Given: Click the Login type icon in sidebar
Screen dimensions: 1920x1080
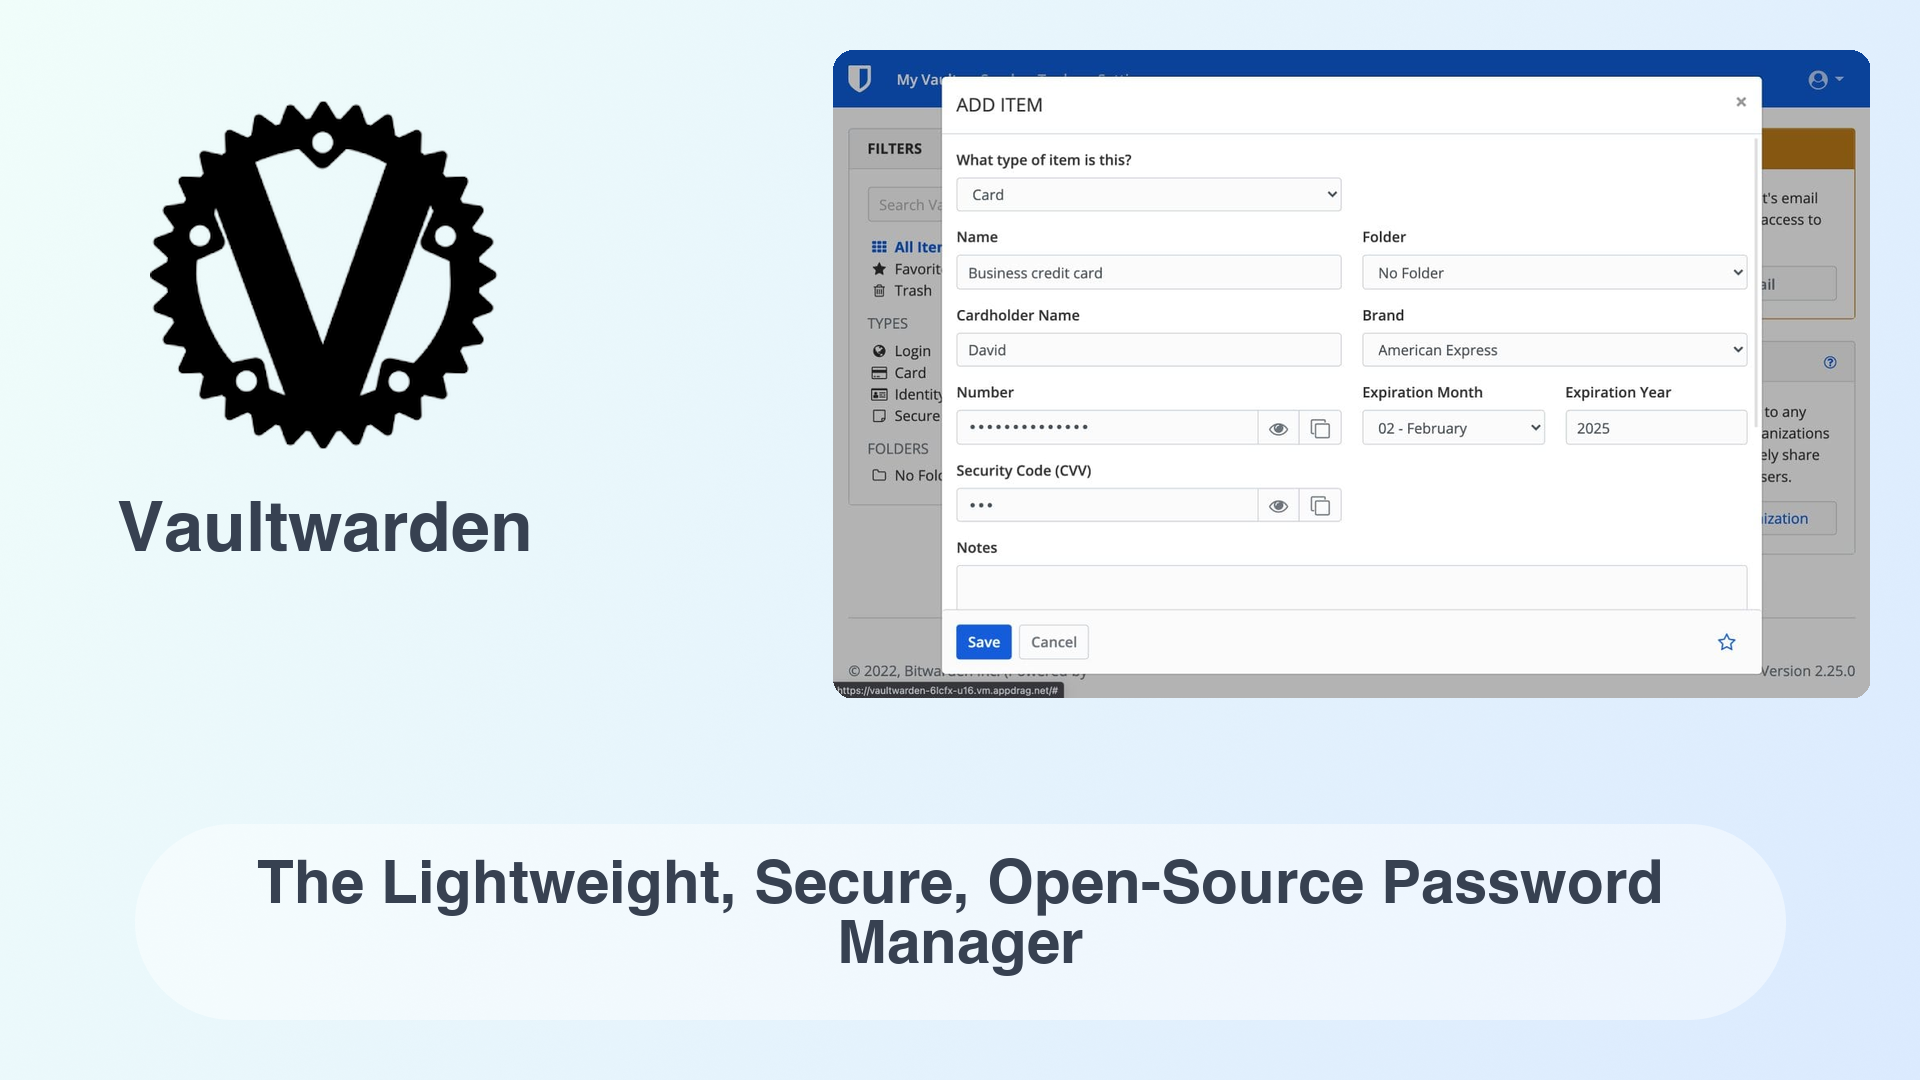Looking at the screenshot, I should pos(878,349).
